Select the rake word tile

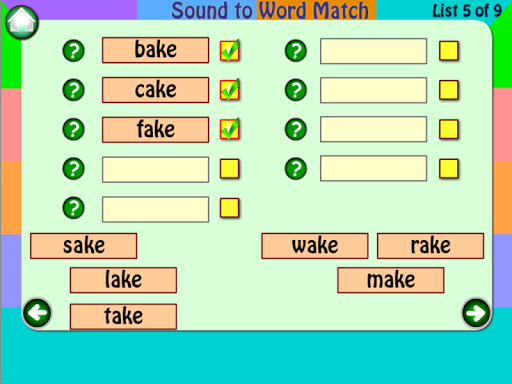pyautogui.click(x=430, y=246)
